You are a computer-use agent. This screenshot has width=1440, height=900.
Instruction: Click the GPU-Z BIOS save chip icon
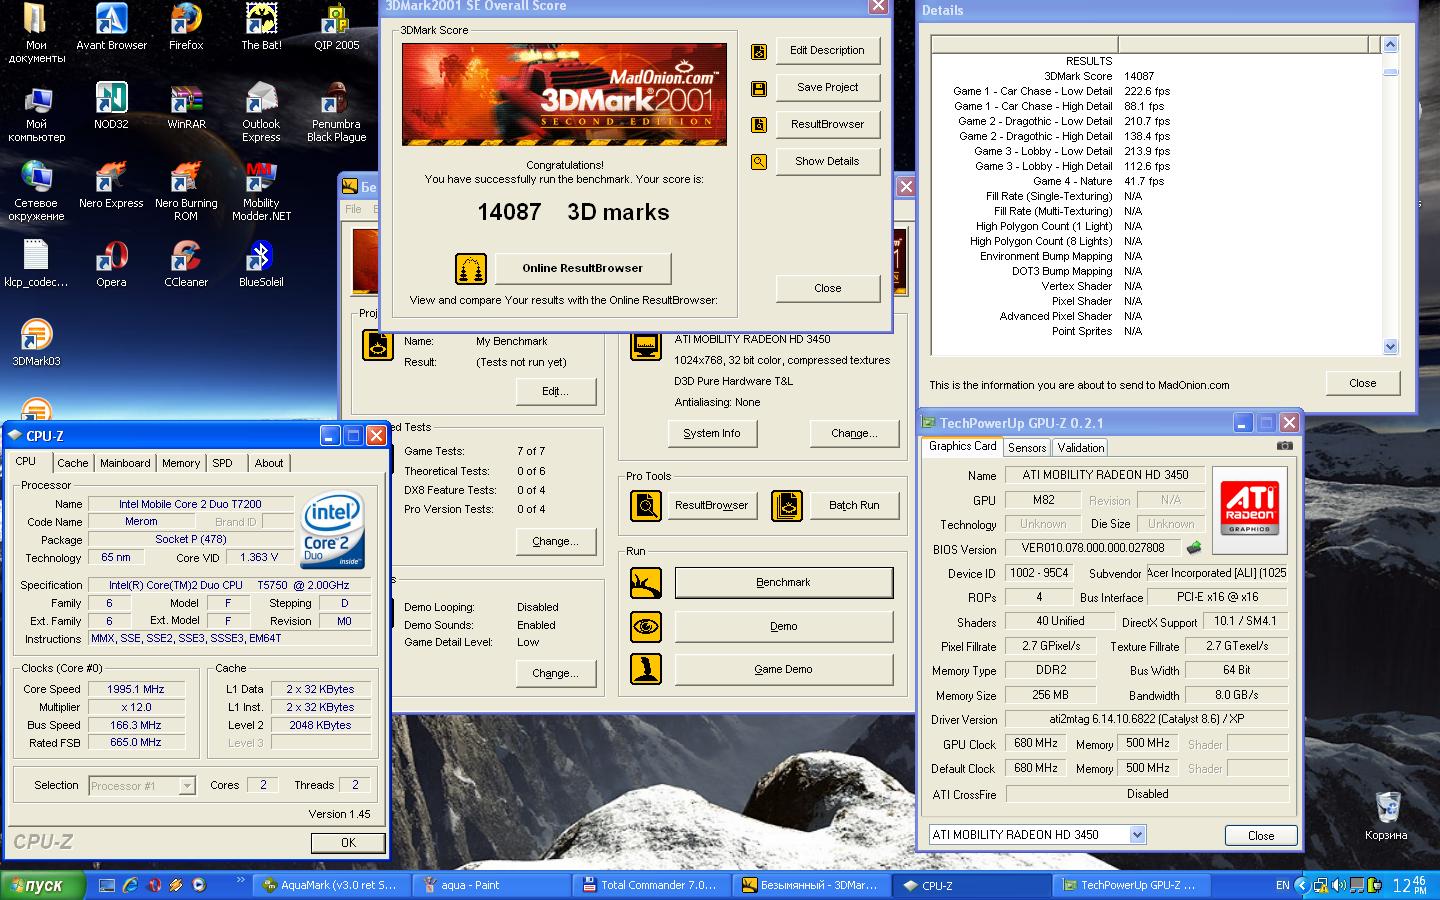tap(1194, 548)
